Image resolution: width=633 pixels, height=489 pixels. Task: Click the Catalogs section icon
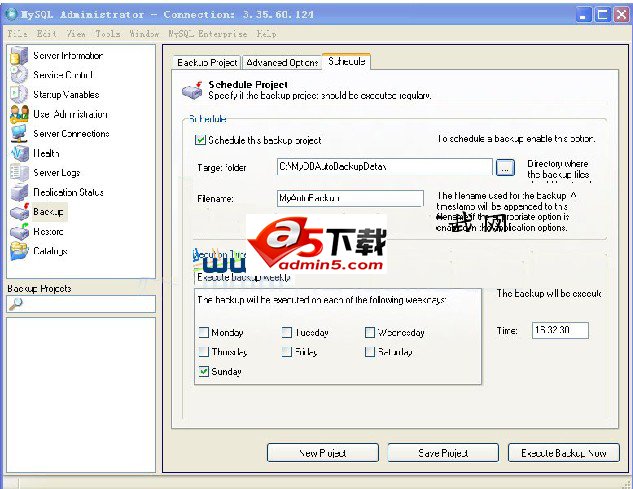click(19, 251)
